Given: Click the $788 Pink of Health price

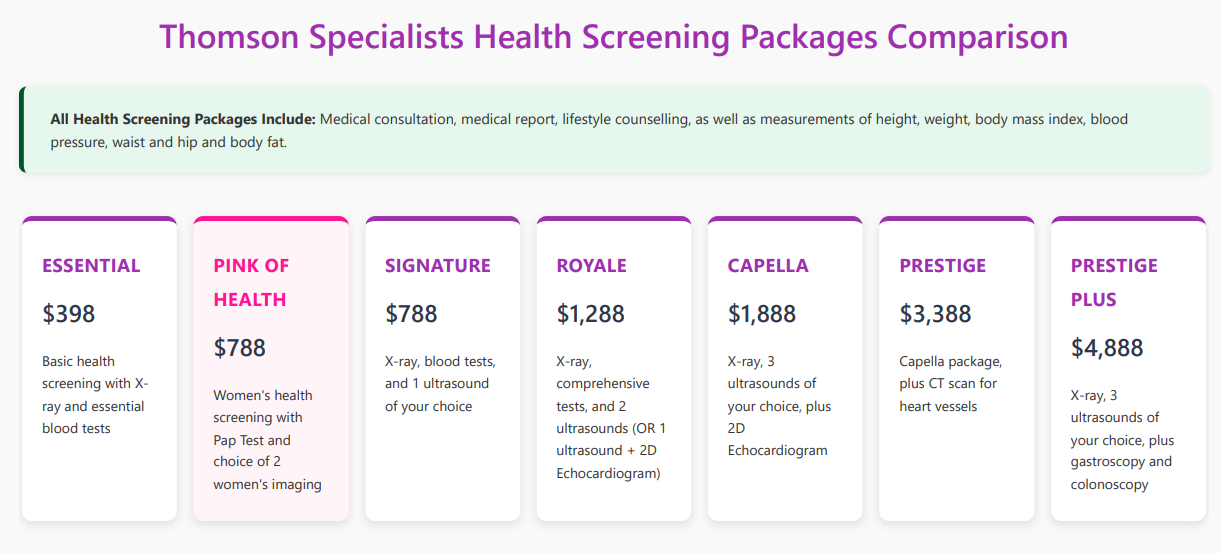Looking at the screenshot, I should coord(240,347).
